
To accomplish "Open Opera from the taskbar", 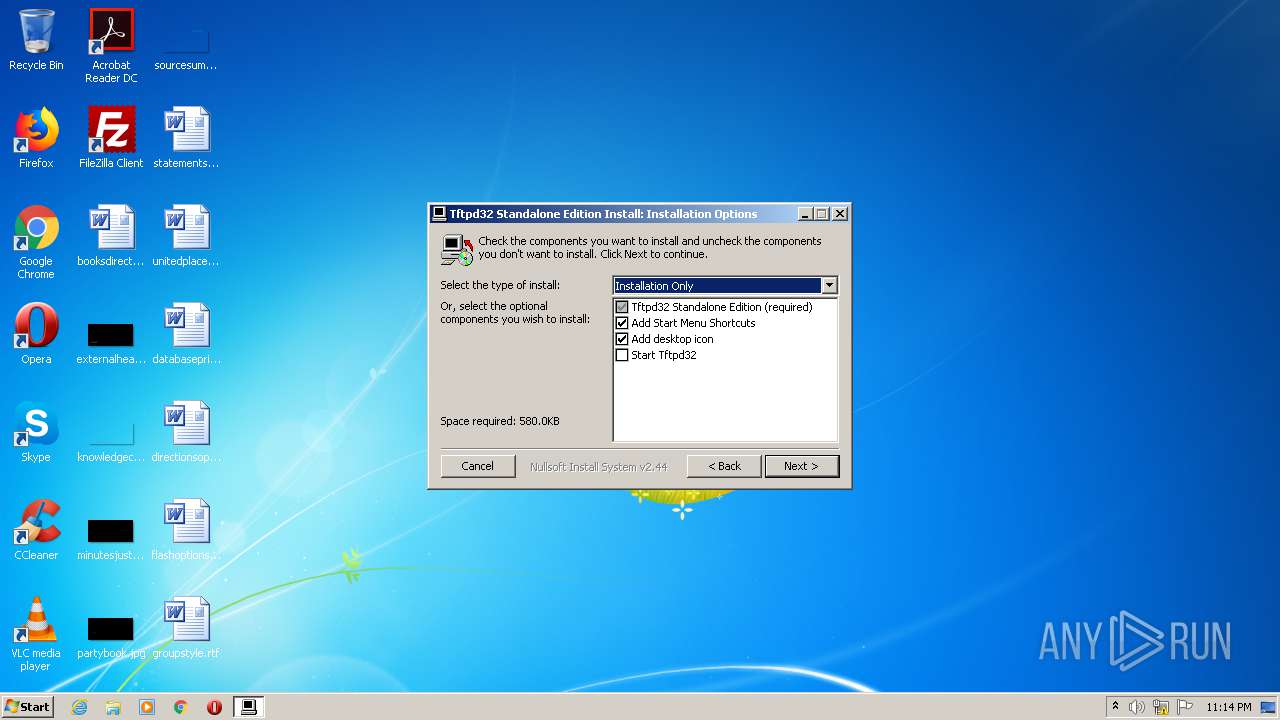I will click(214, 707).
